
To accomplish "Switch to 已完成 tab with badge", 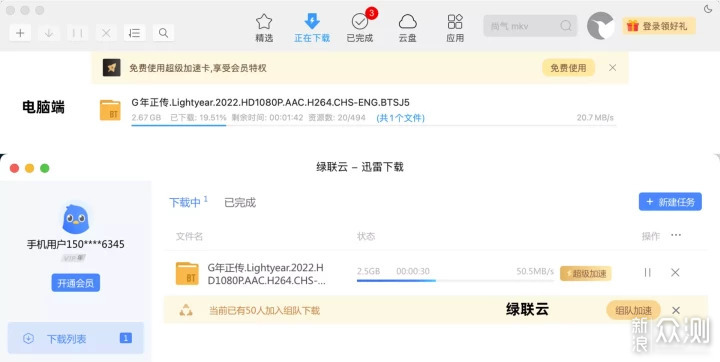I will click(x=360, y=27).
